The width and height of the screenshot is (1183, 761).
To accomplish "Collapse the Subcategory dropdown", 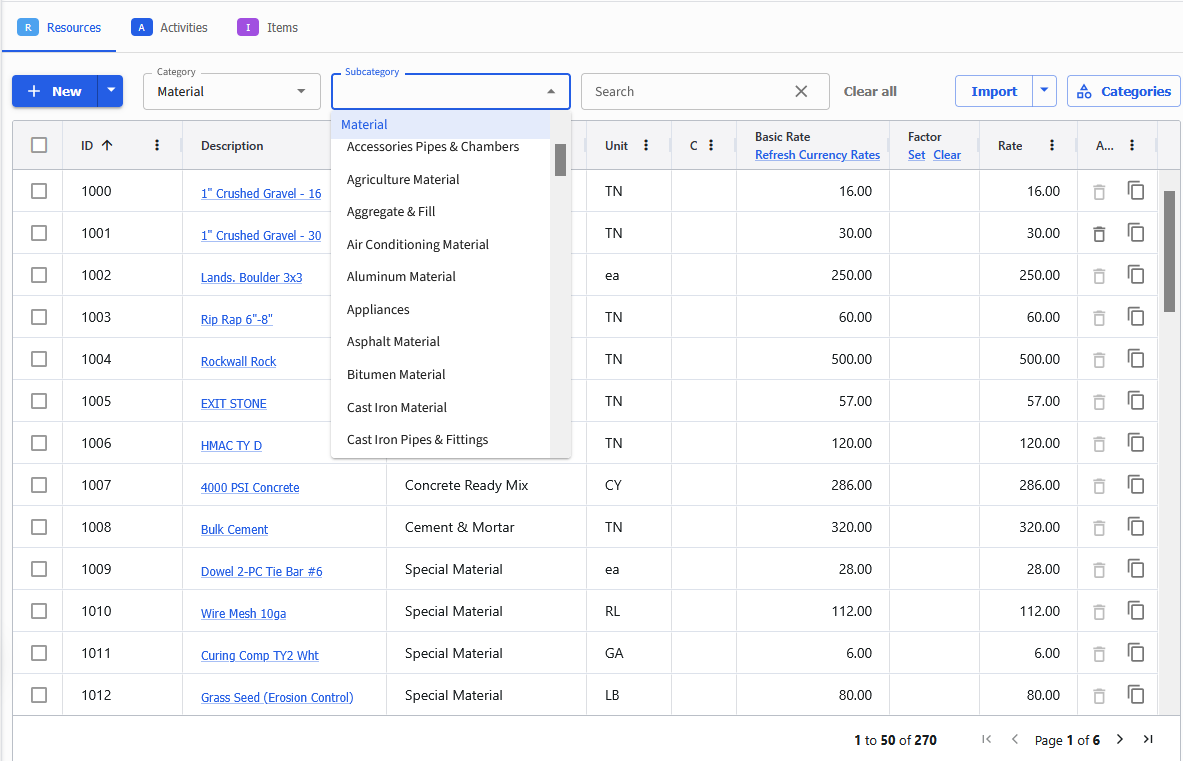I will pyautogui.click(x=551, y=91).
